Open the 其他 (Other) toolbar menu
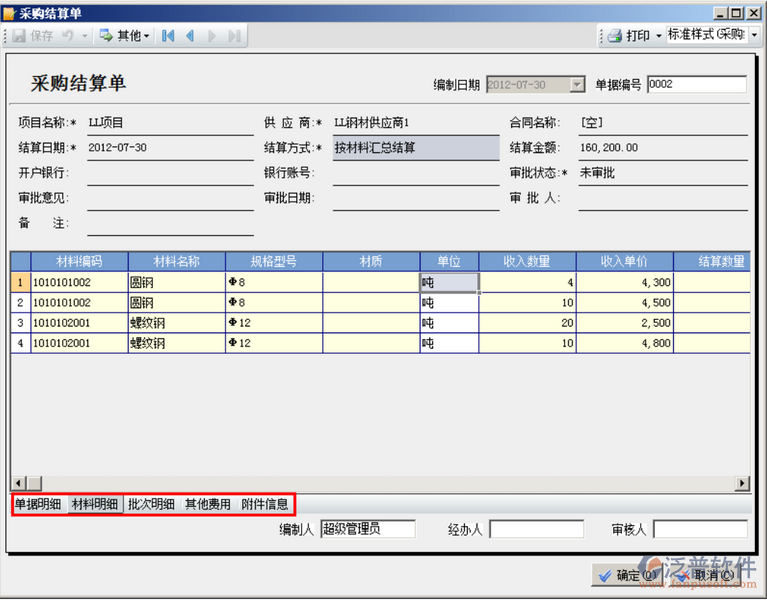This screenshot has width=767, height=600. click(124, 36)
